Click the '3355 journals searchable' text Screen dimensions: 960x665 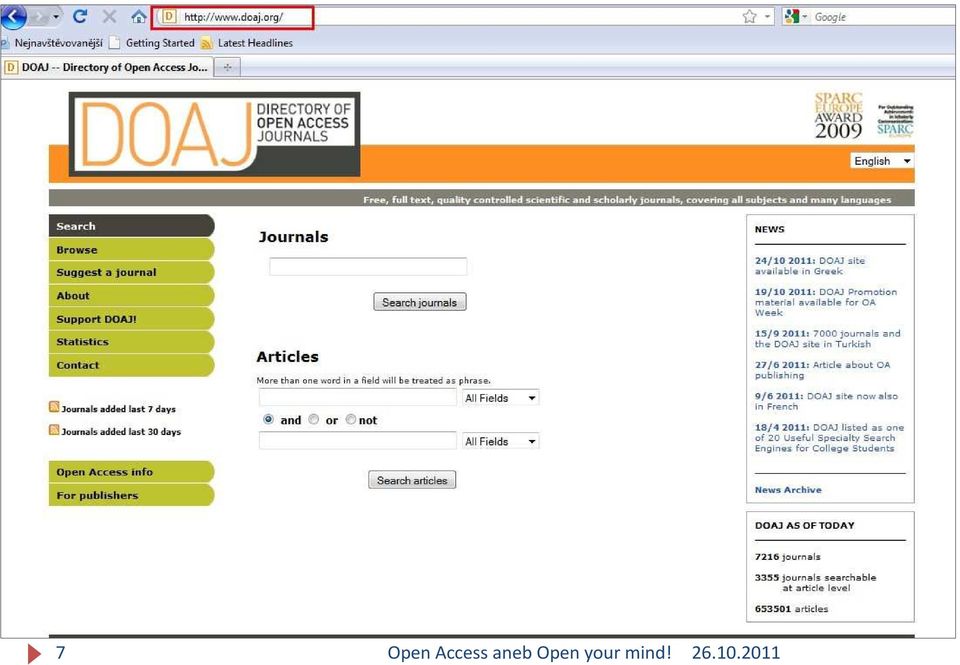click(816, 582)
